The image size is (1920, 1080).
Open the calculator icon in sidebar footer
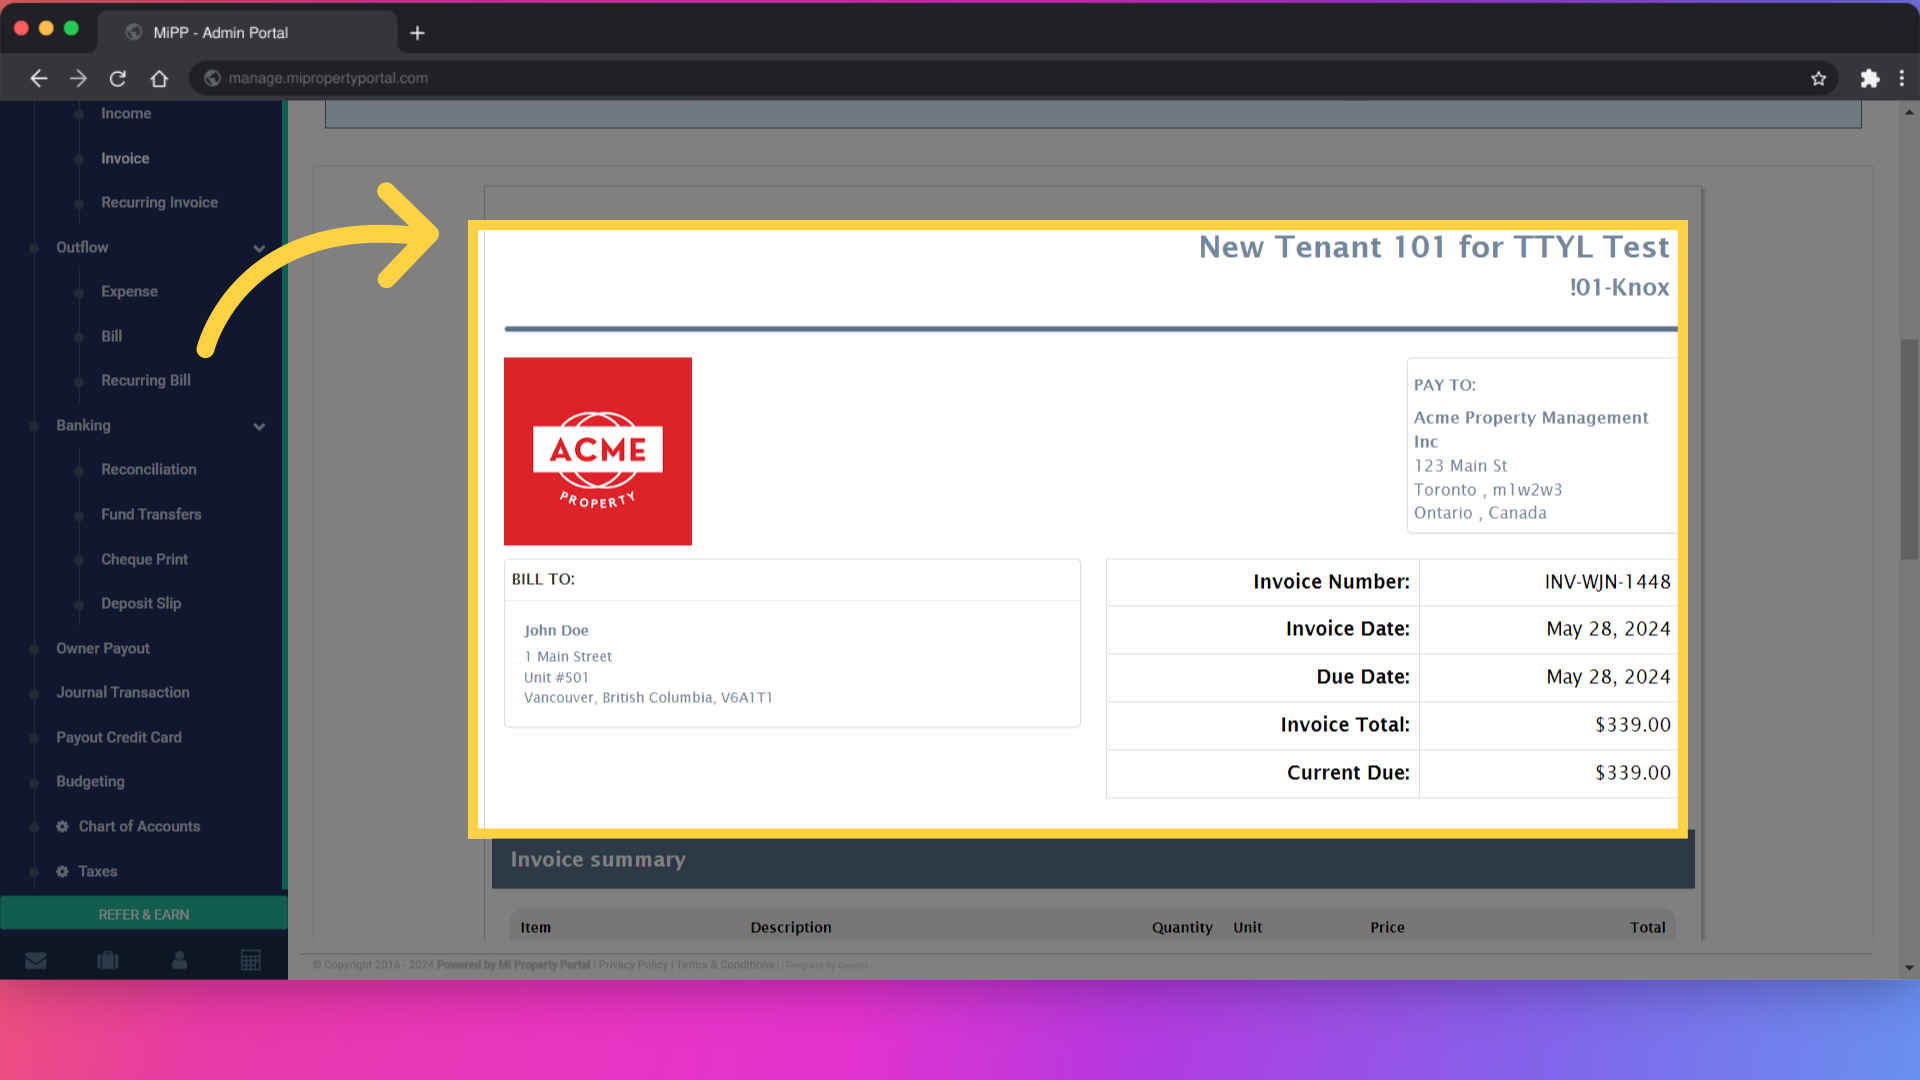click(251, 960)
